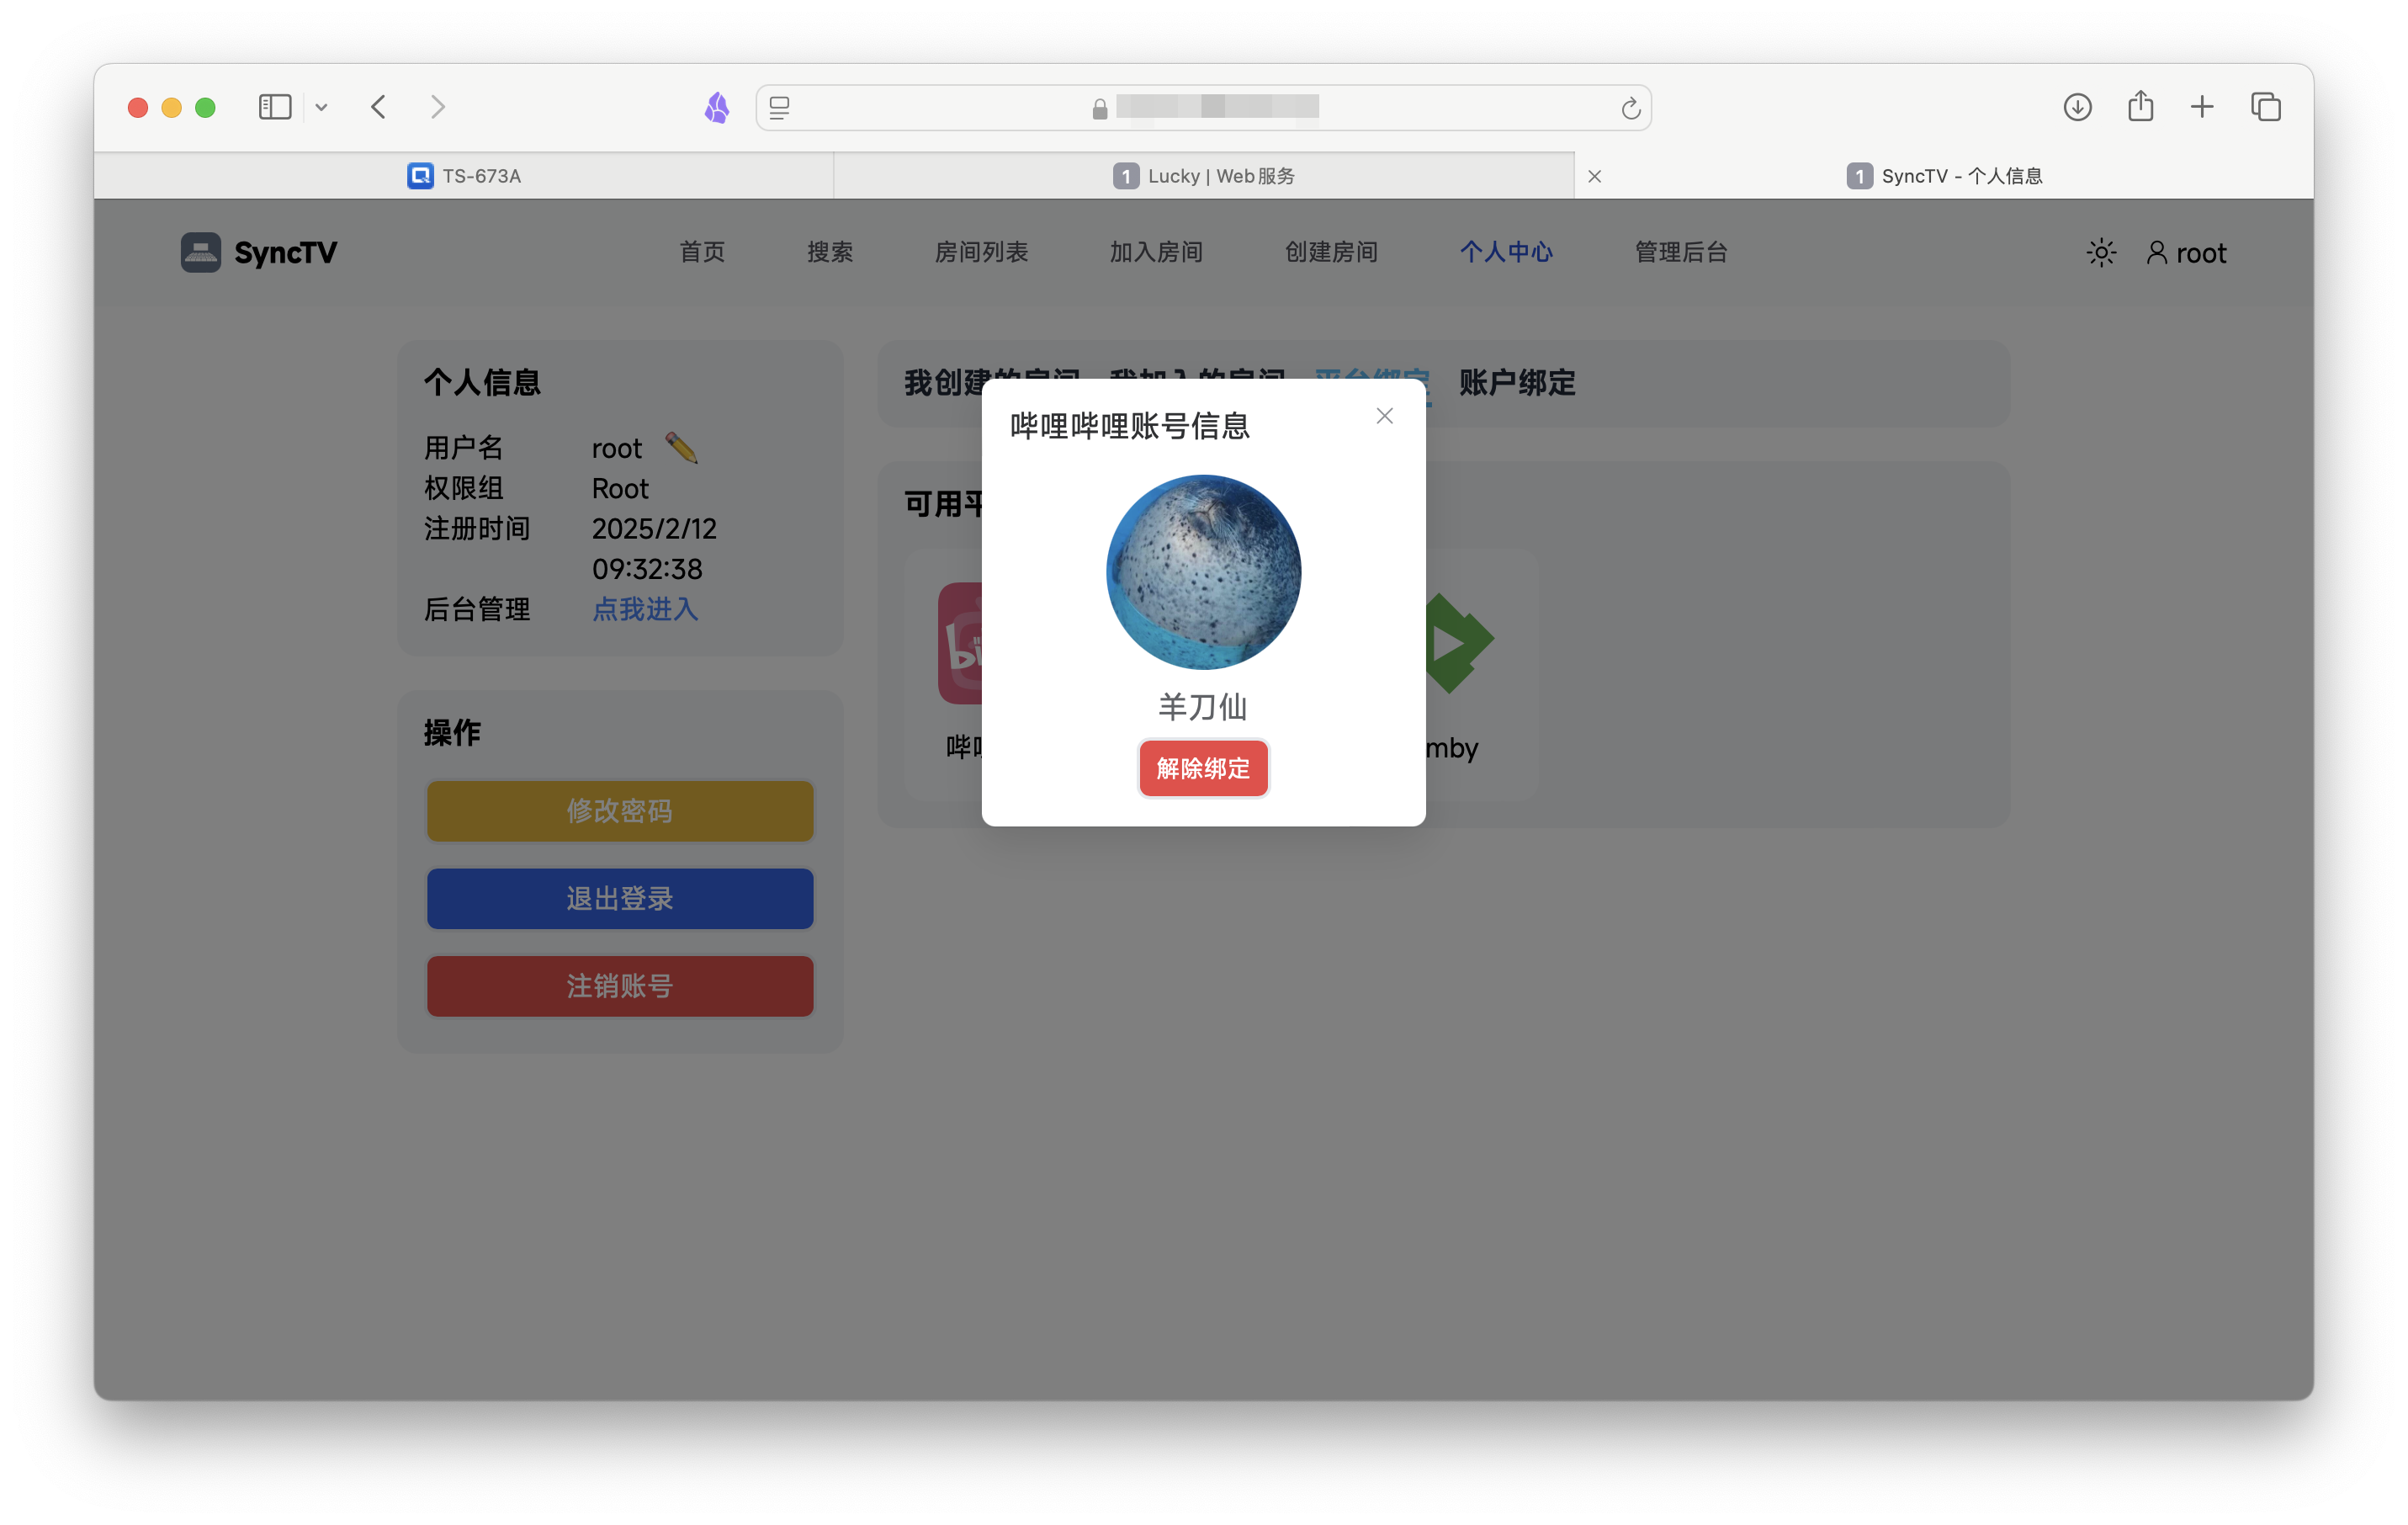Toggle the light/dark theme sun icon
The height and width of the screenshot is (1525, 2408).
tap(2101, 253)
